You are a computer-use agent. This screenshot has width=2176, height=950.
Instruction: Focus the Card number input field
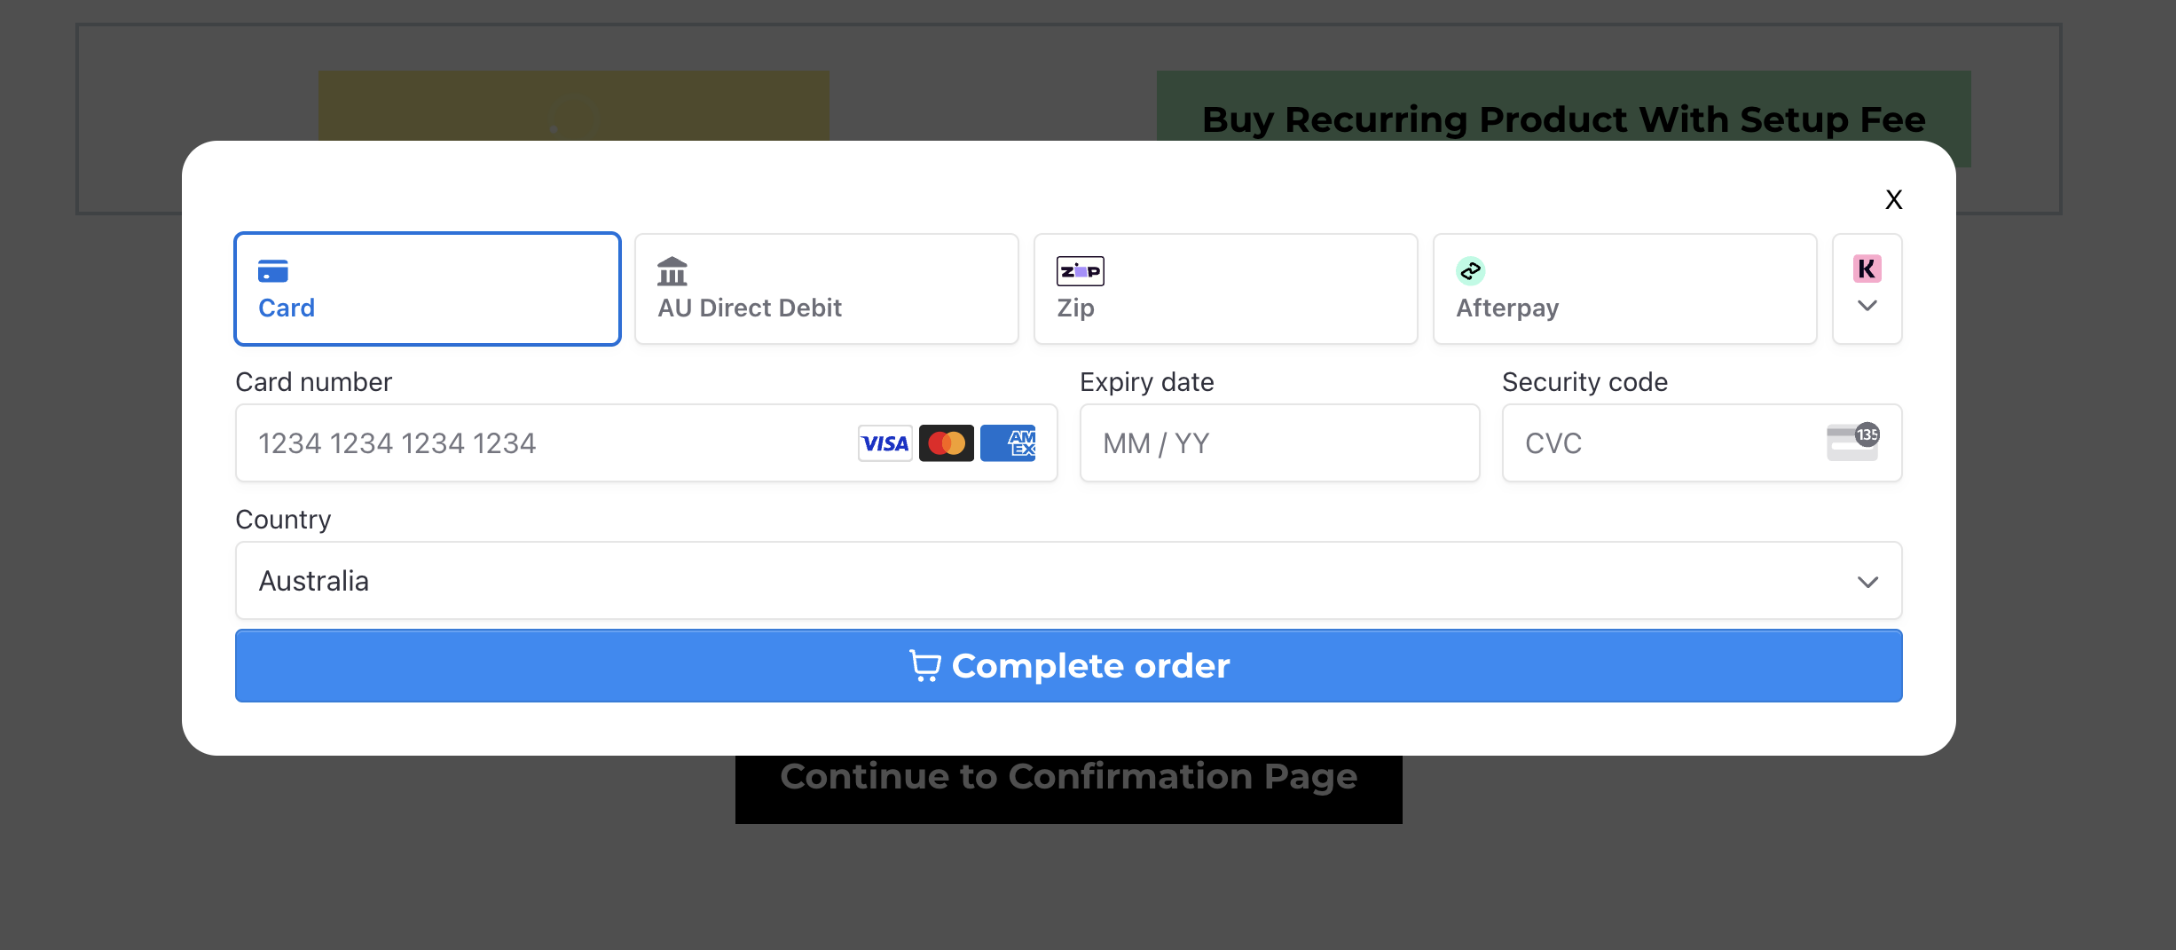pos(646,443)
